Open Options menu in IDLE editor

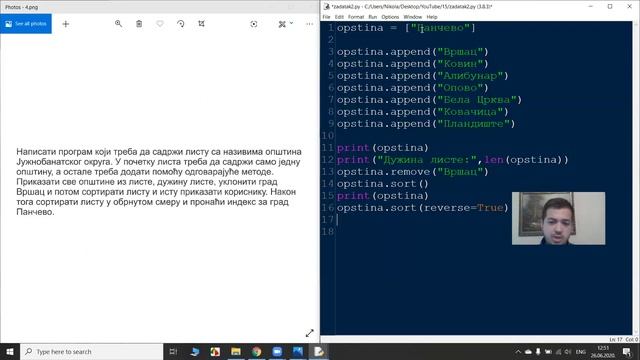click(x=390, y=17)
